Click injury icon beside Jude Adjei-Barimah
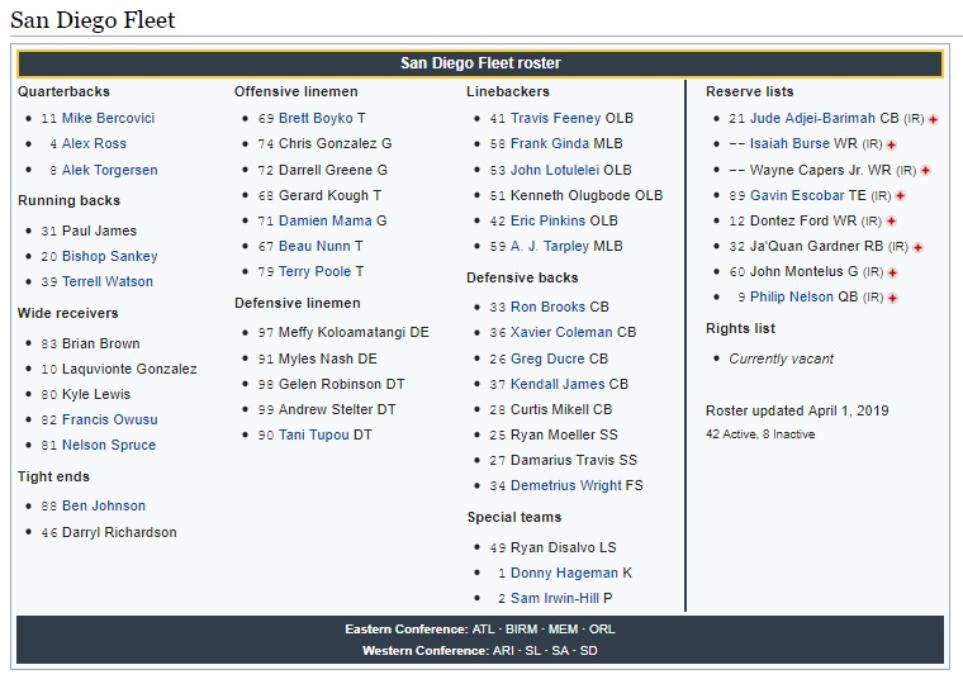 click(x=933, y=119)
